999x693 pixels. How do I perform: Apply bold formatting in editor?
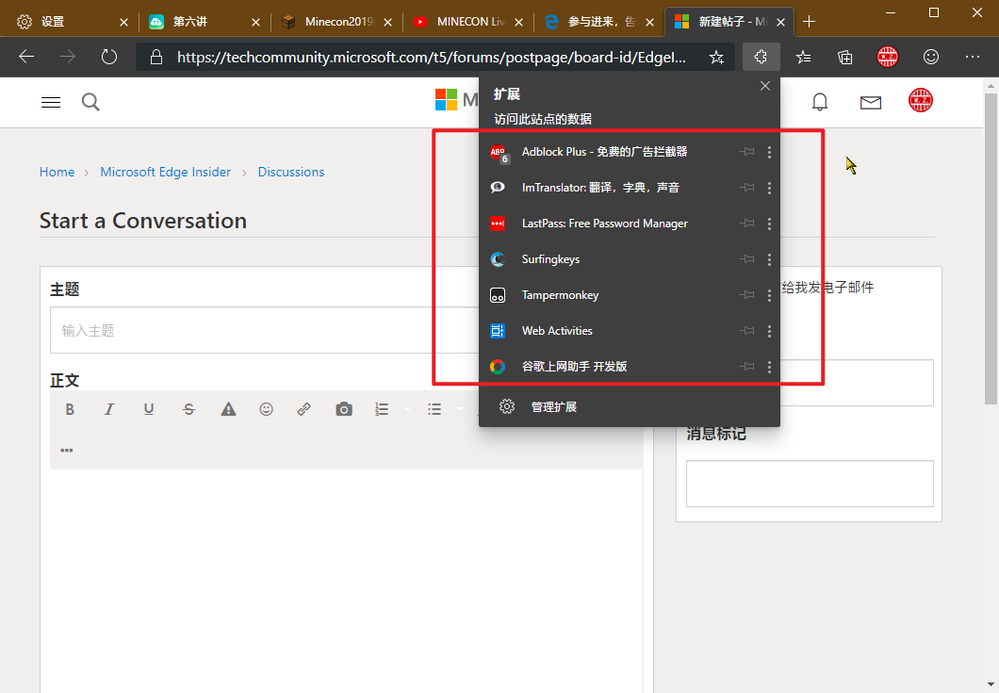point(70,410)
